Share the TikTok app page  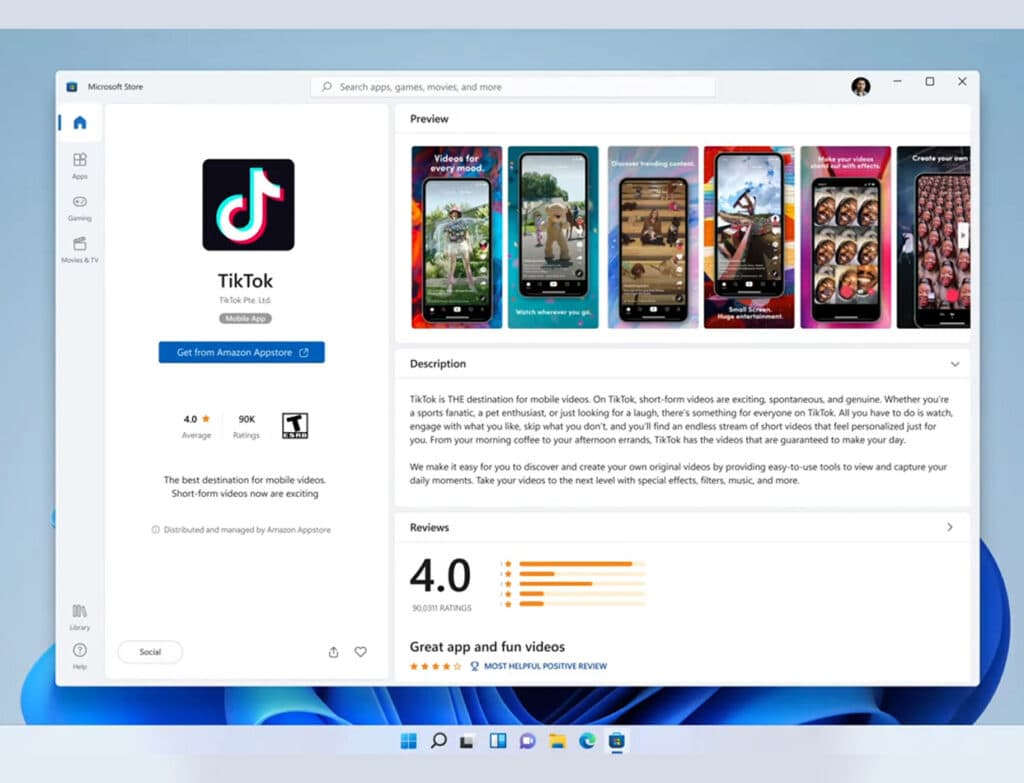tap(334, 652)
